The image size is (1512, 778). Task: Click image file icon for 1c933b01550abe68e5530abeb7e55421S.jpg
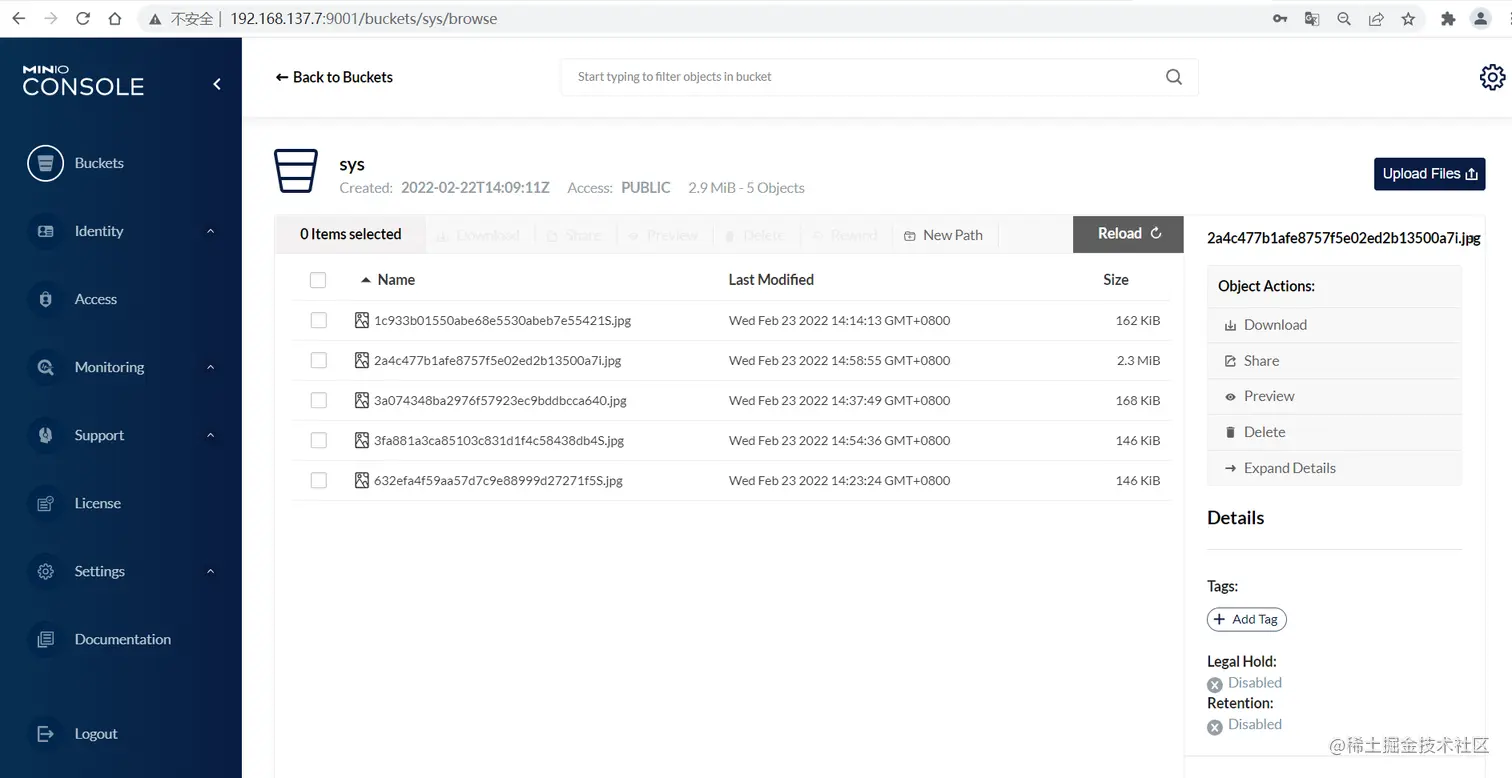(362, 320)
